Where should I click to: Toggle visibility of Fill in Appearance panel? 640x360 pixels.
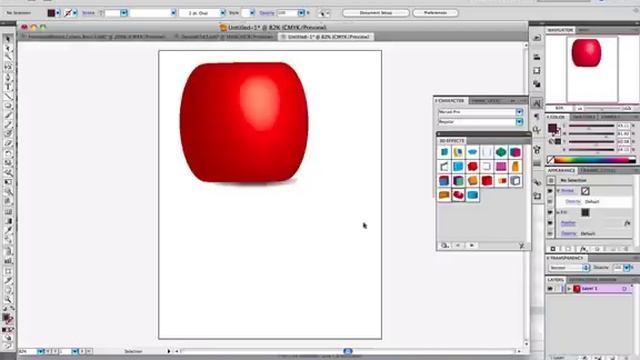(550, 212)
